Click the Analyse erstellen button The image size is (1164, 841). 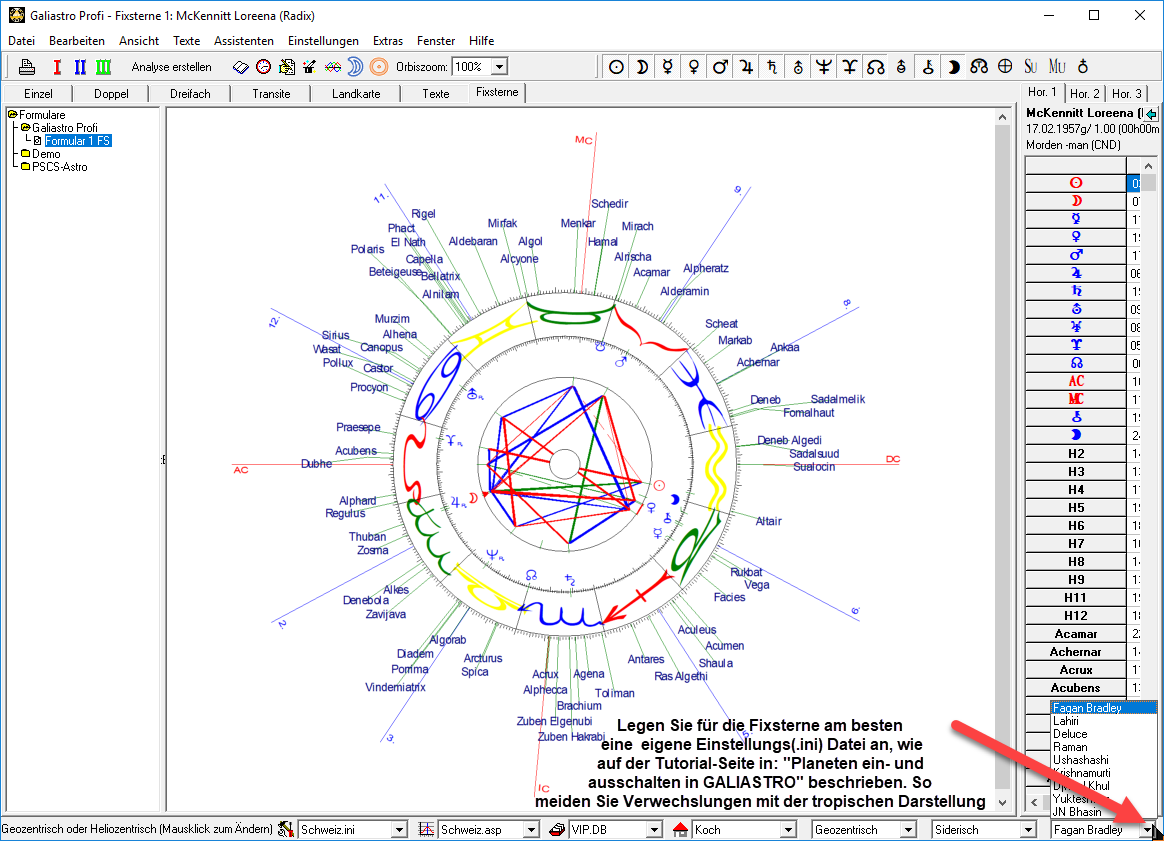point(171,67)
